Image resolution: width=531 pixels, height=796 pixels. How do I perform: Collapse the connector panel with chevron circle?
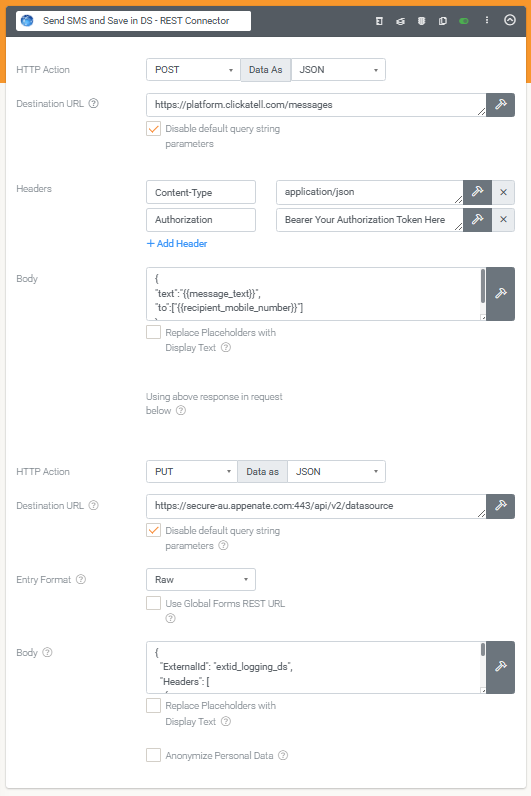click(x=510, y=20)
